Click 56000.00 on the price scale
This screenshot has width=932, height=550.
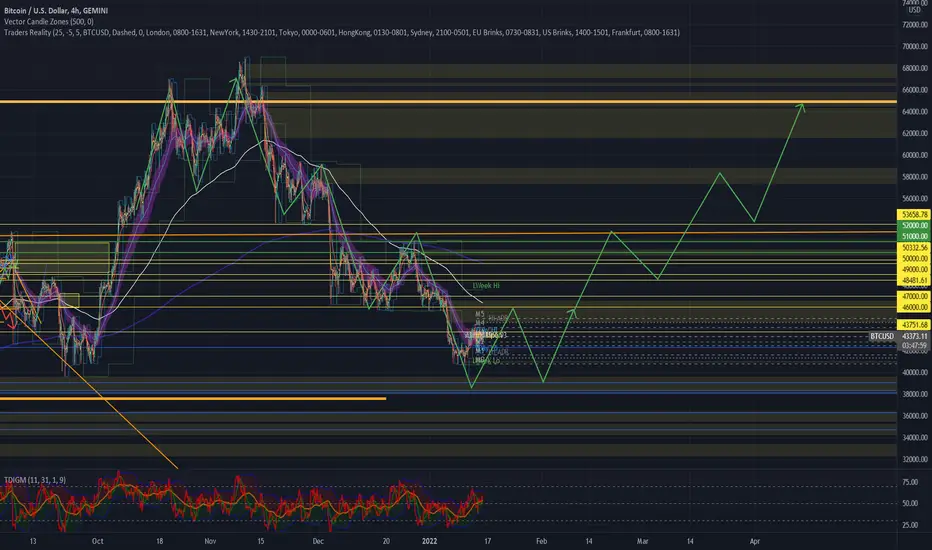point(915,199)
